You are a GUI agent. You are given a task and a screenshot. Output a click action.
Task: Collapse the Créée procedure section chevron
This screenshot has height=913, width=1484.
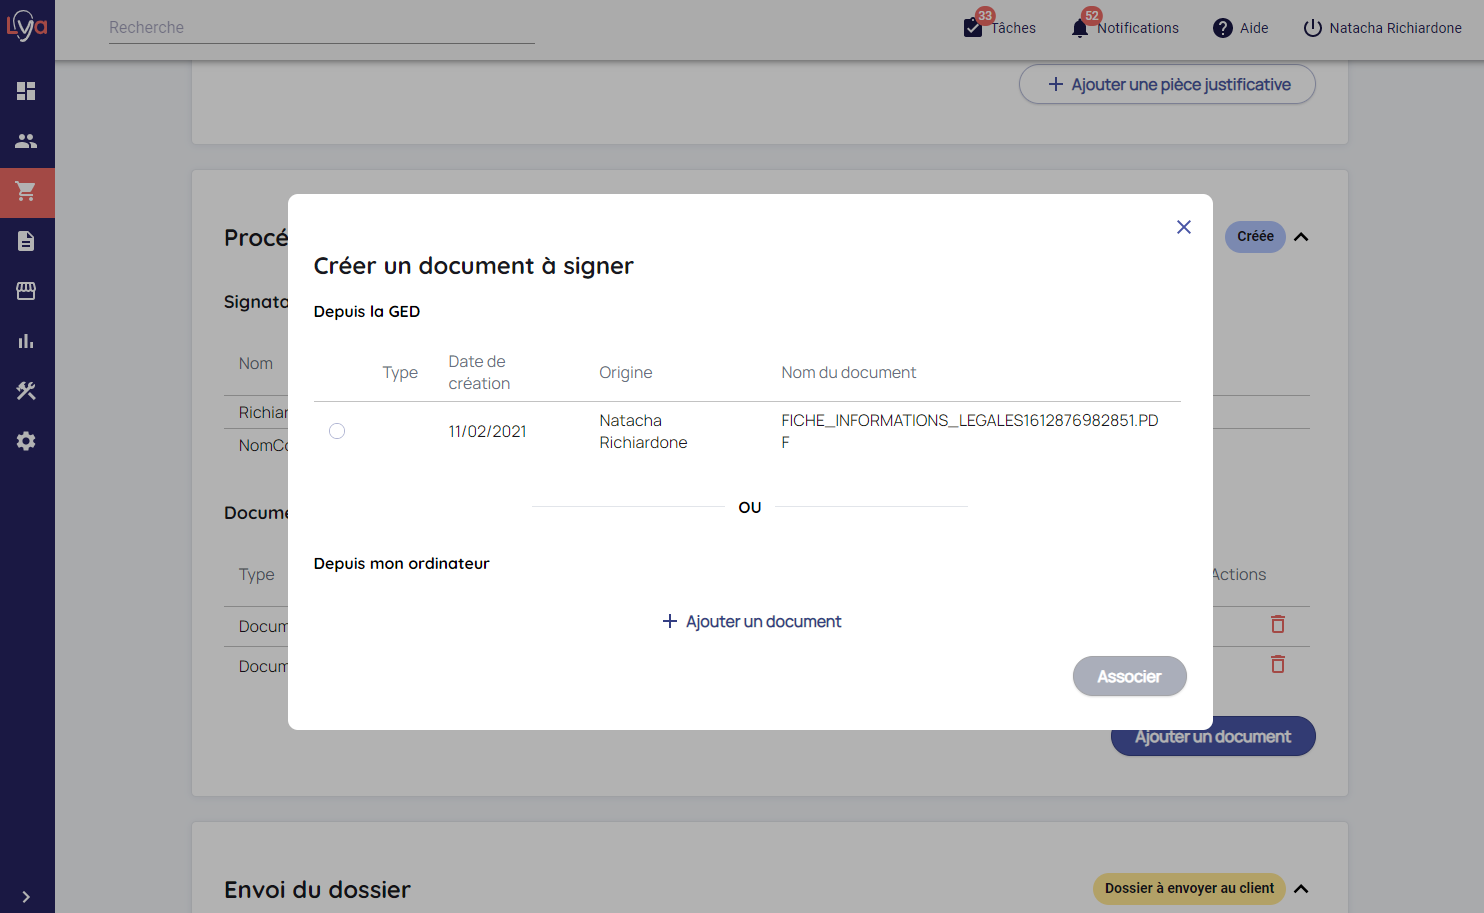click(x=1301, y=237)
